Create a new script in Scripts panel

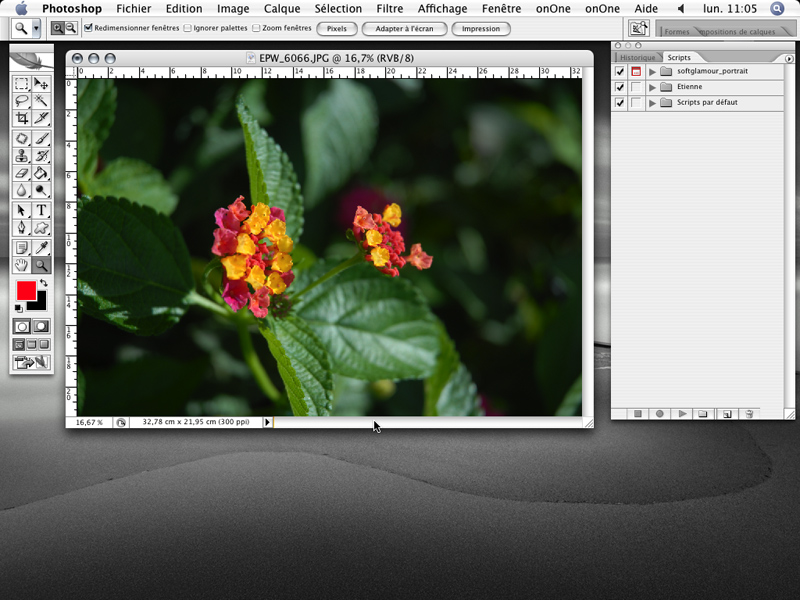coord(727,414)
